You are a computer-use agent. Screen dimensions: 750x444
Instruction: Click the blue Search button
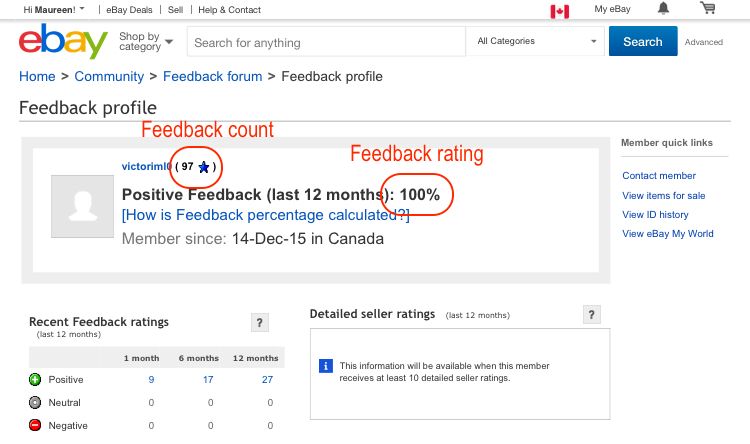pyautogui.click(x=642, y=42)
